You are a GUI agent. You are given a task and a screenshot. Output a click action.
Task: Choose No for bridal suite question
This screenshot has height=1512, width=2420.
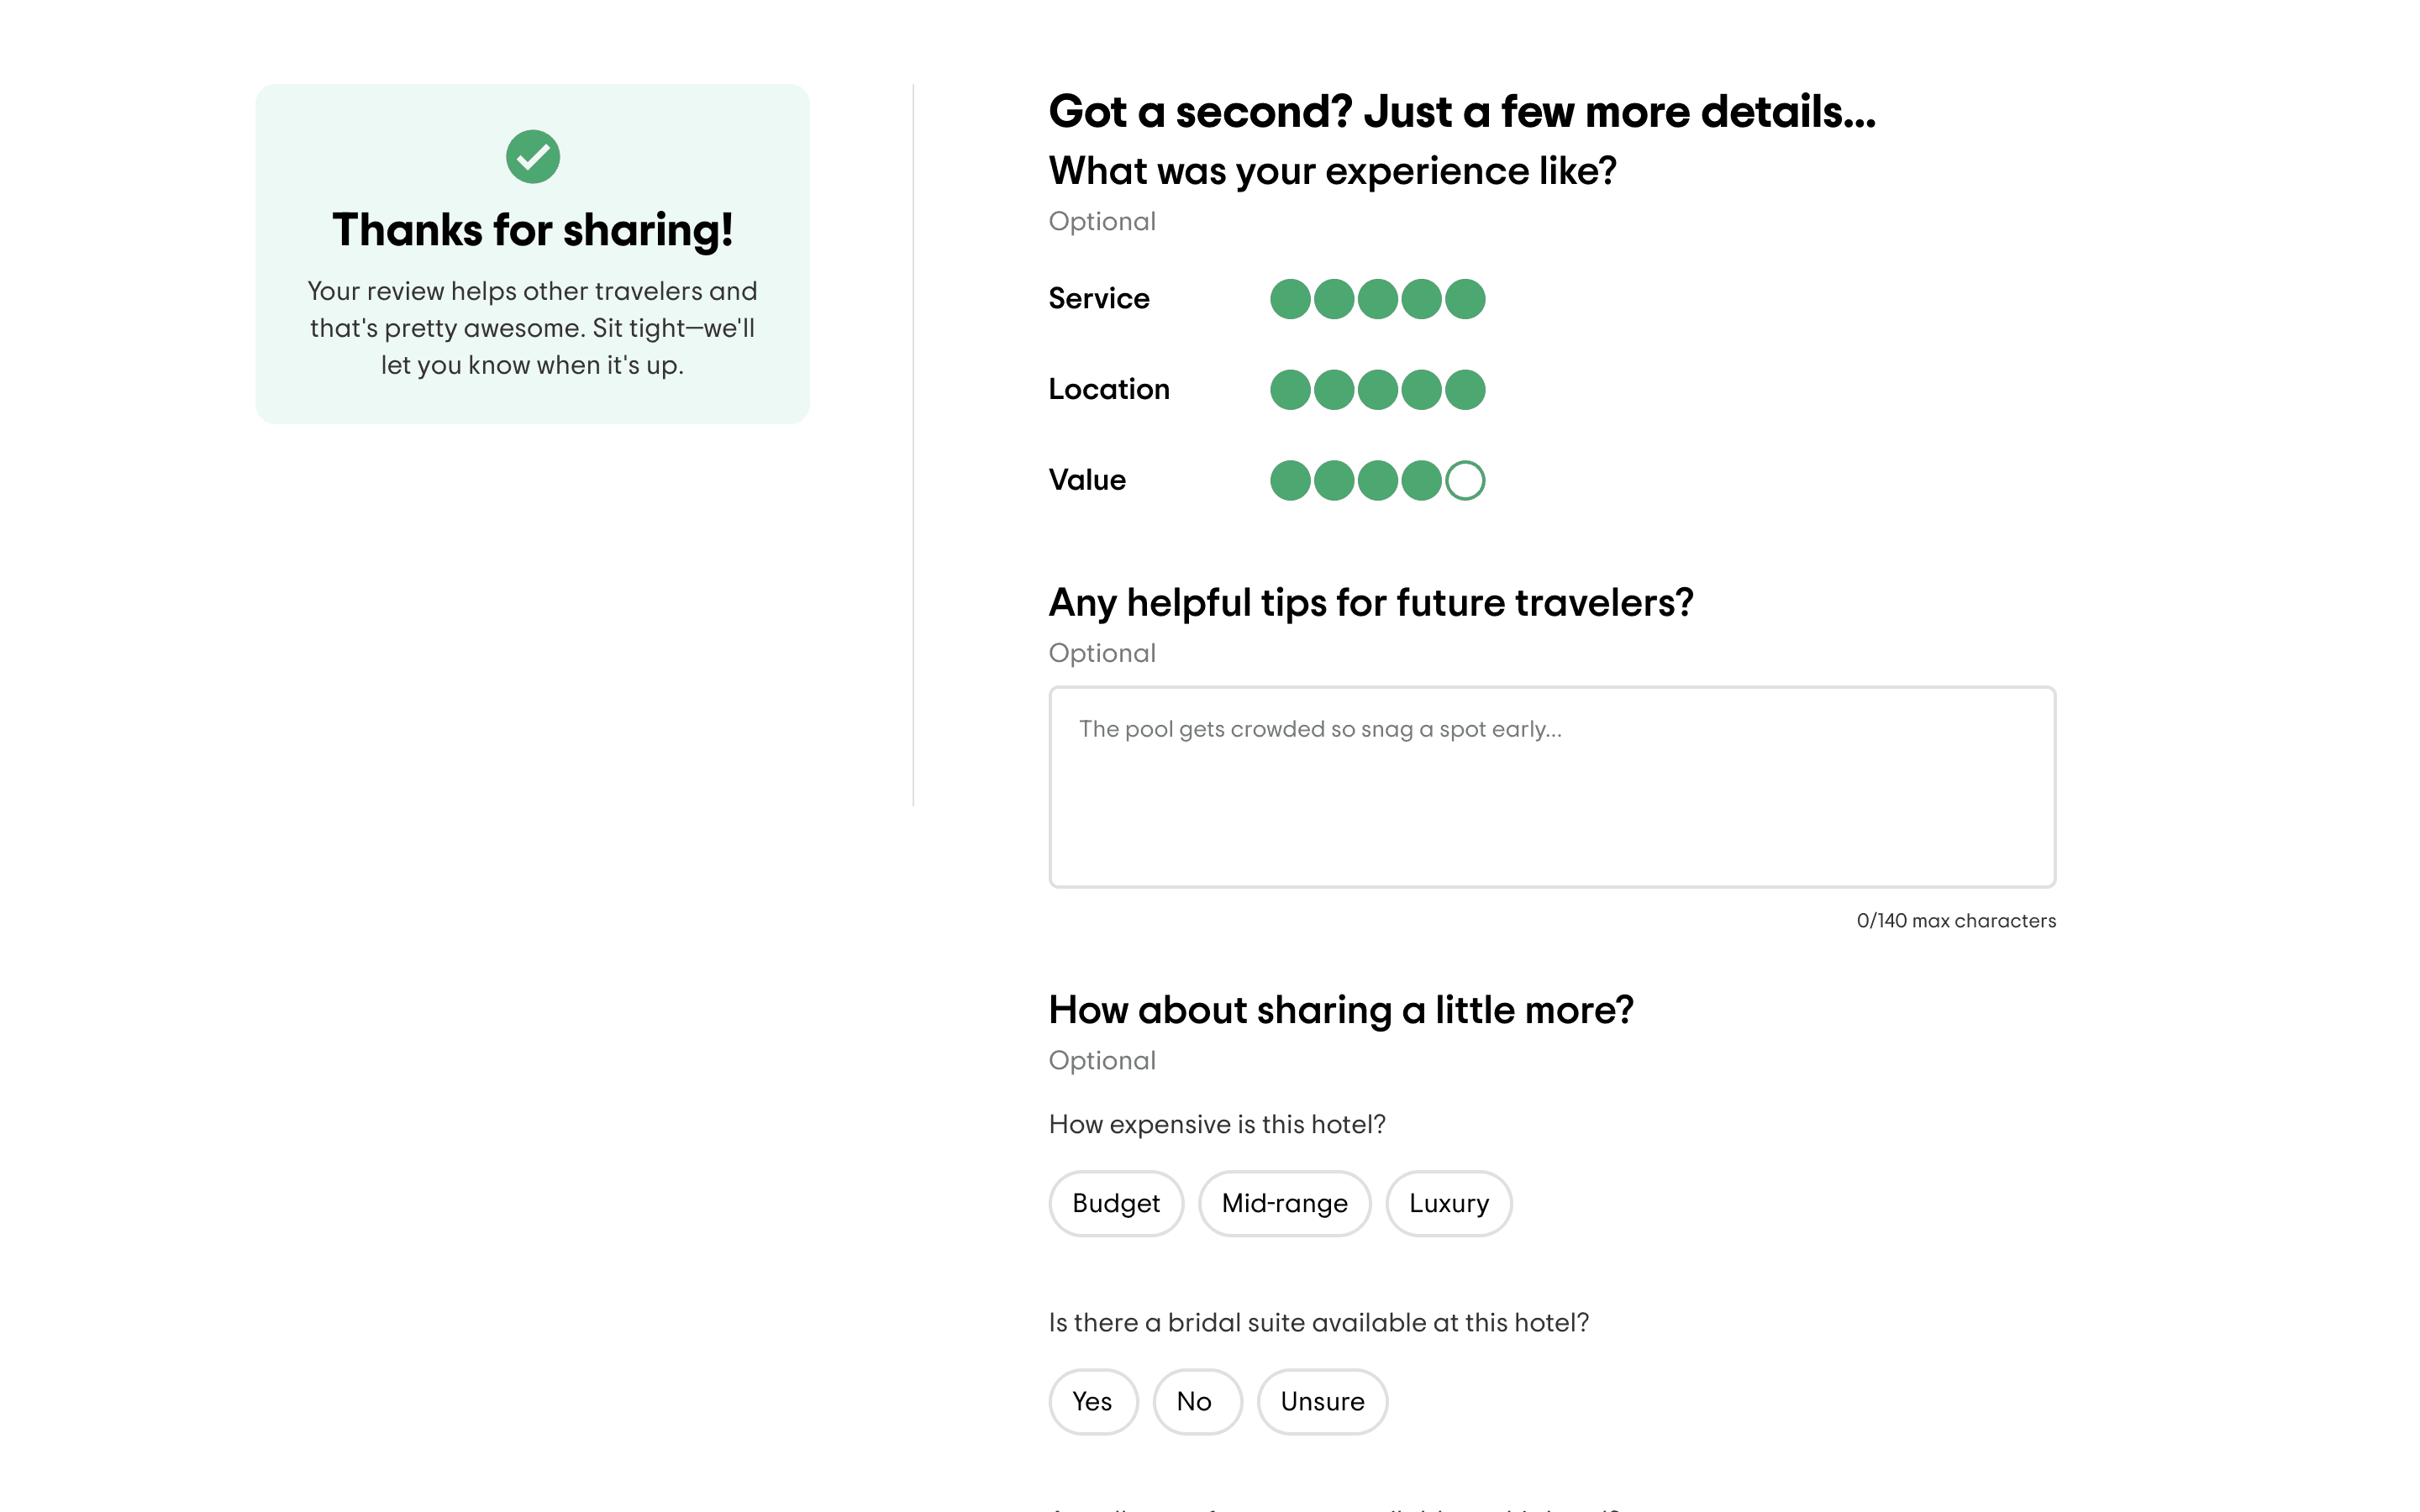(1195, 1401)
